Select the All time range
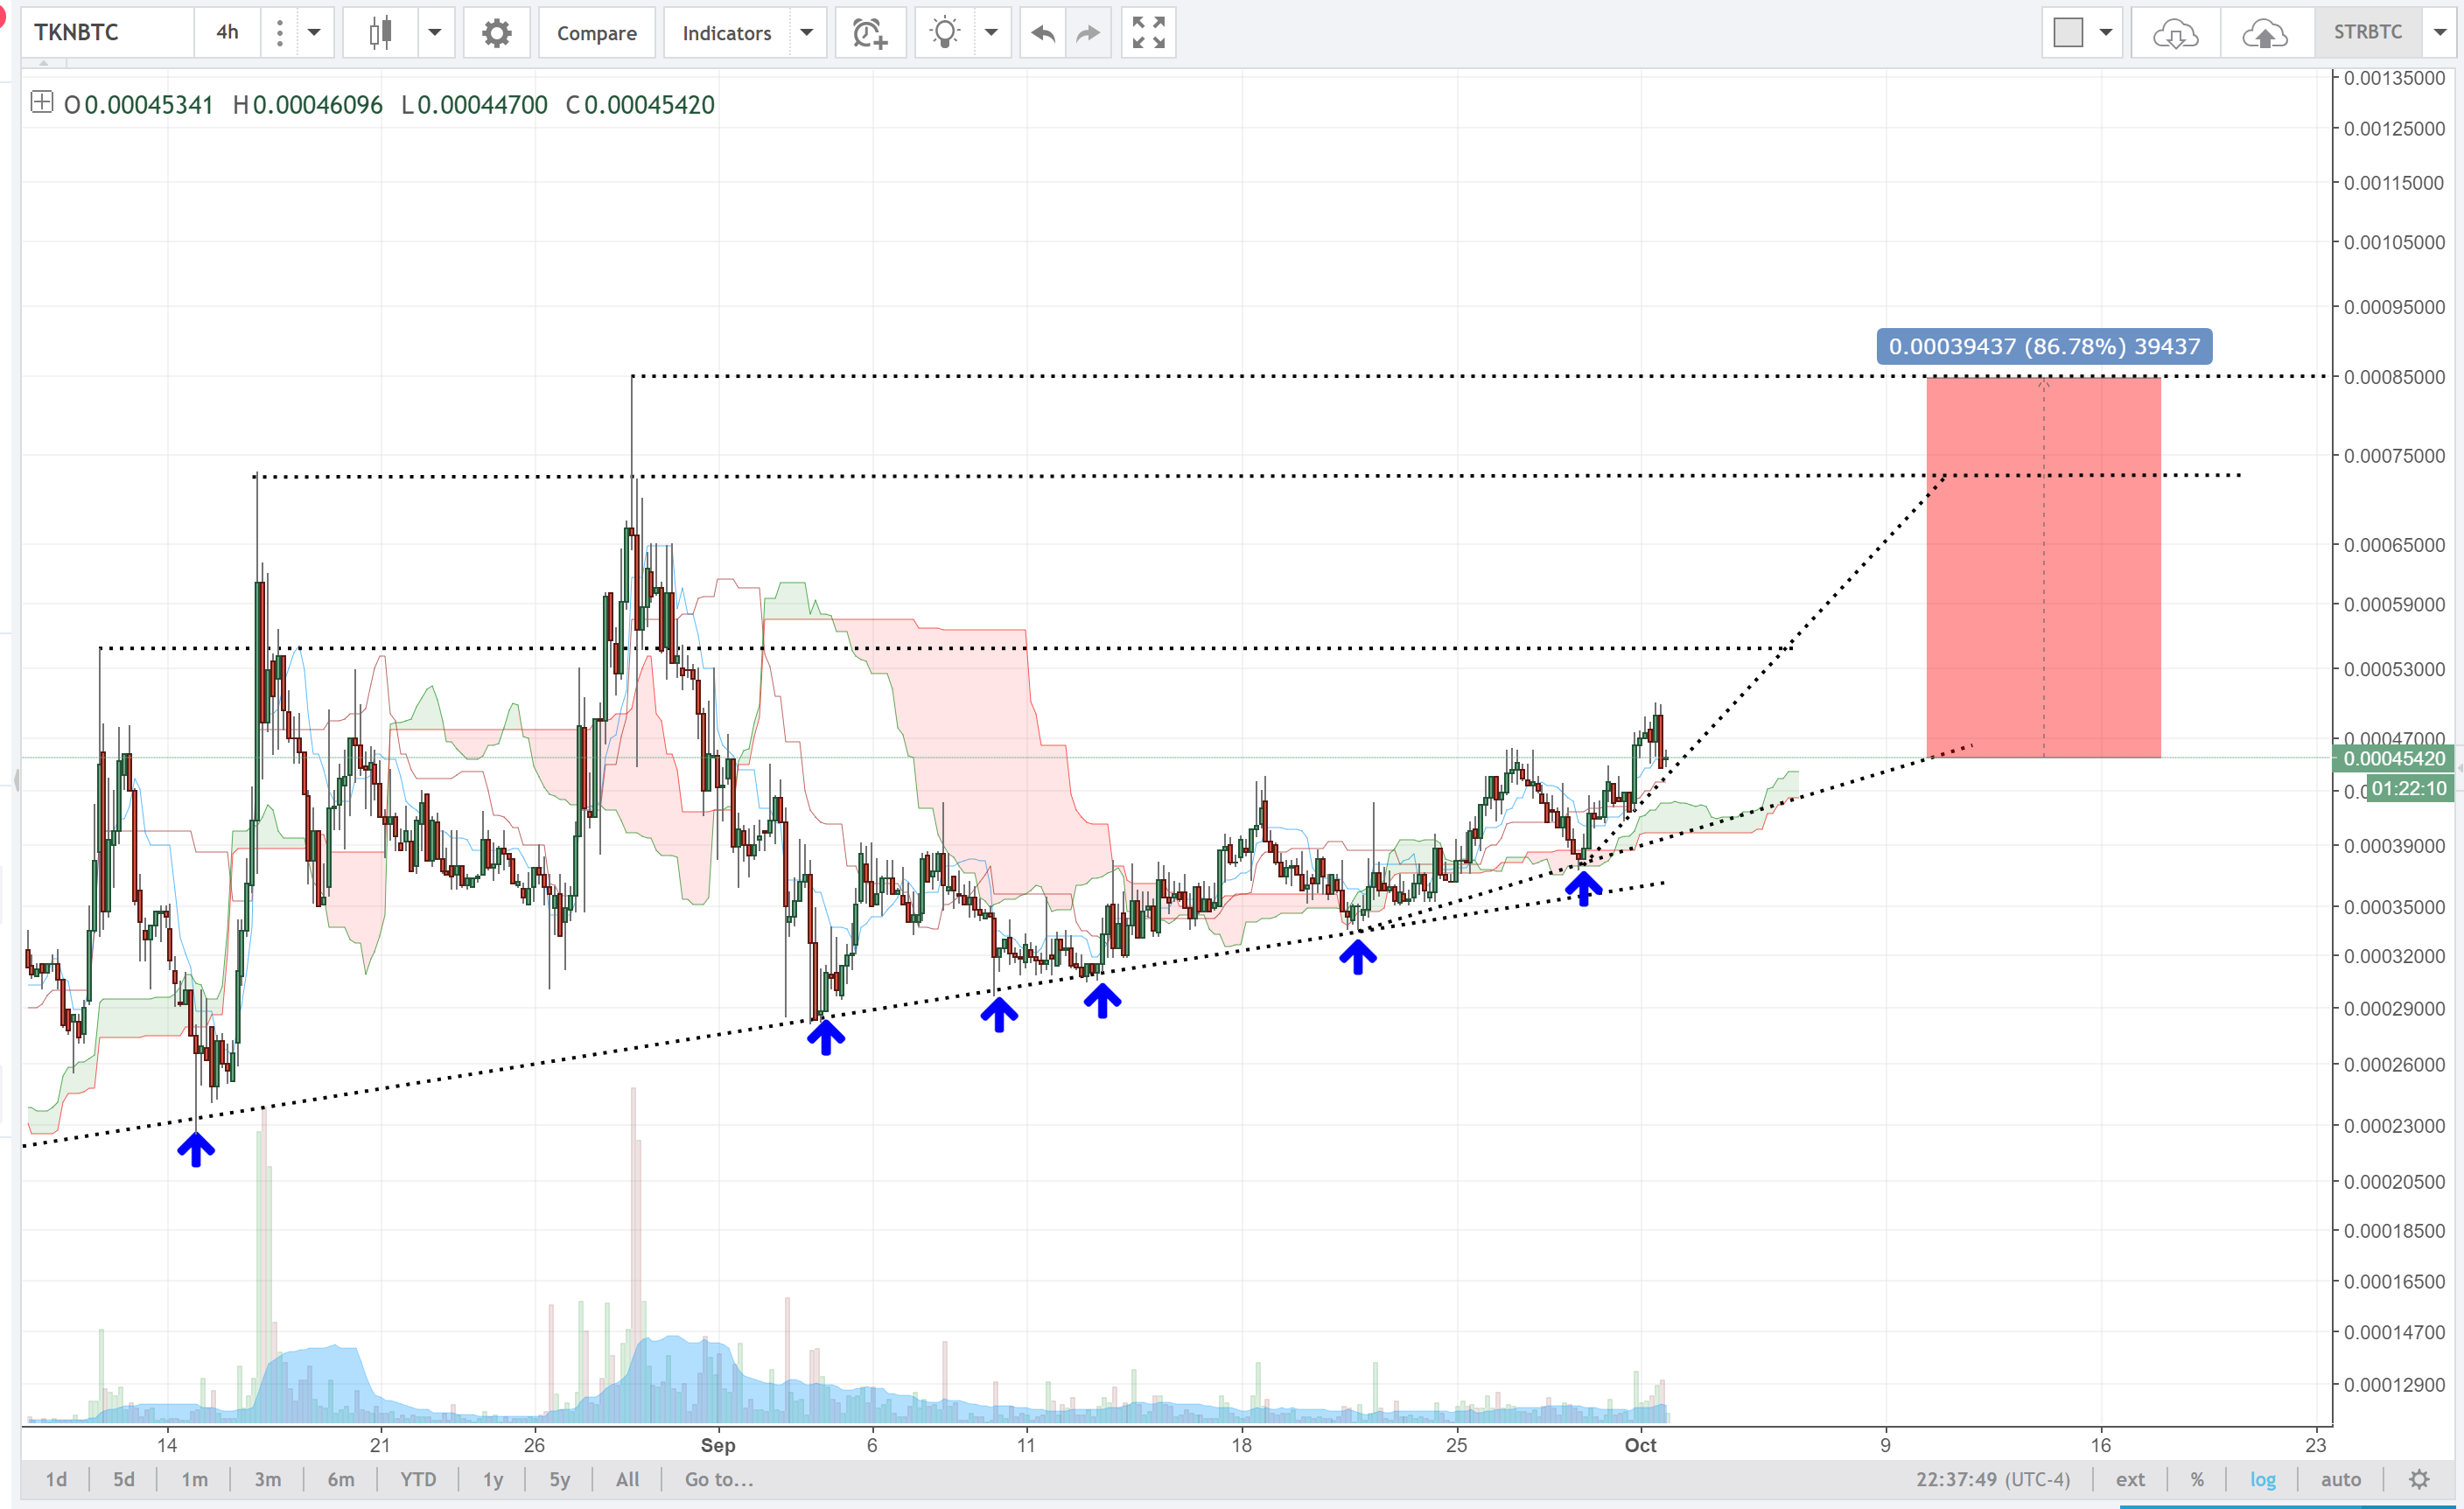Viewport: 2464px width, 1509px height. [x=627, y=1479]
